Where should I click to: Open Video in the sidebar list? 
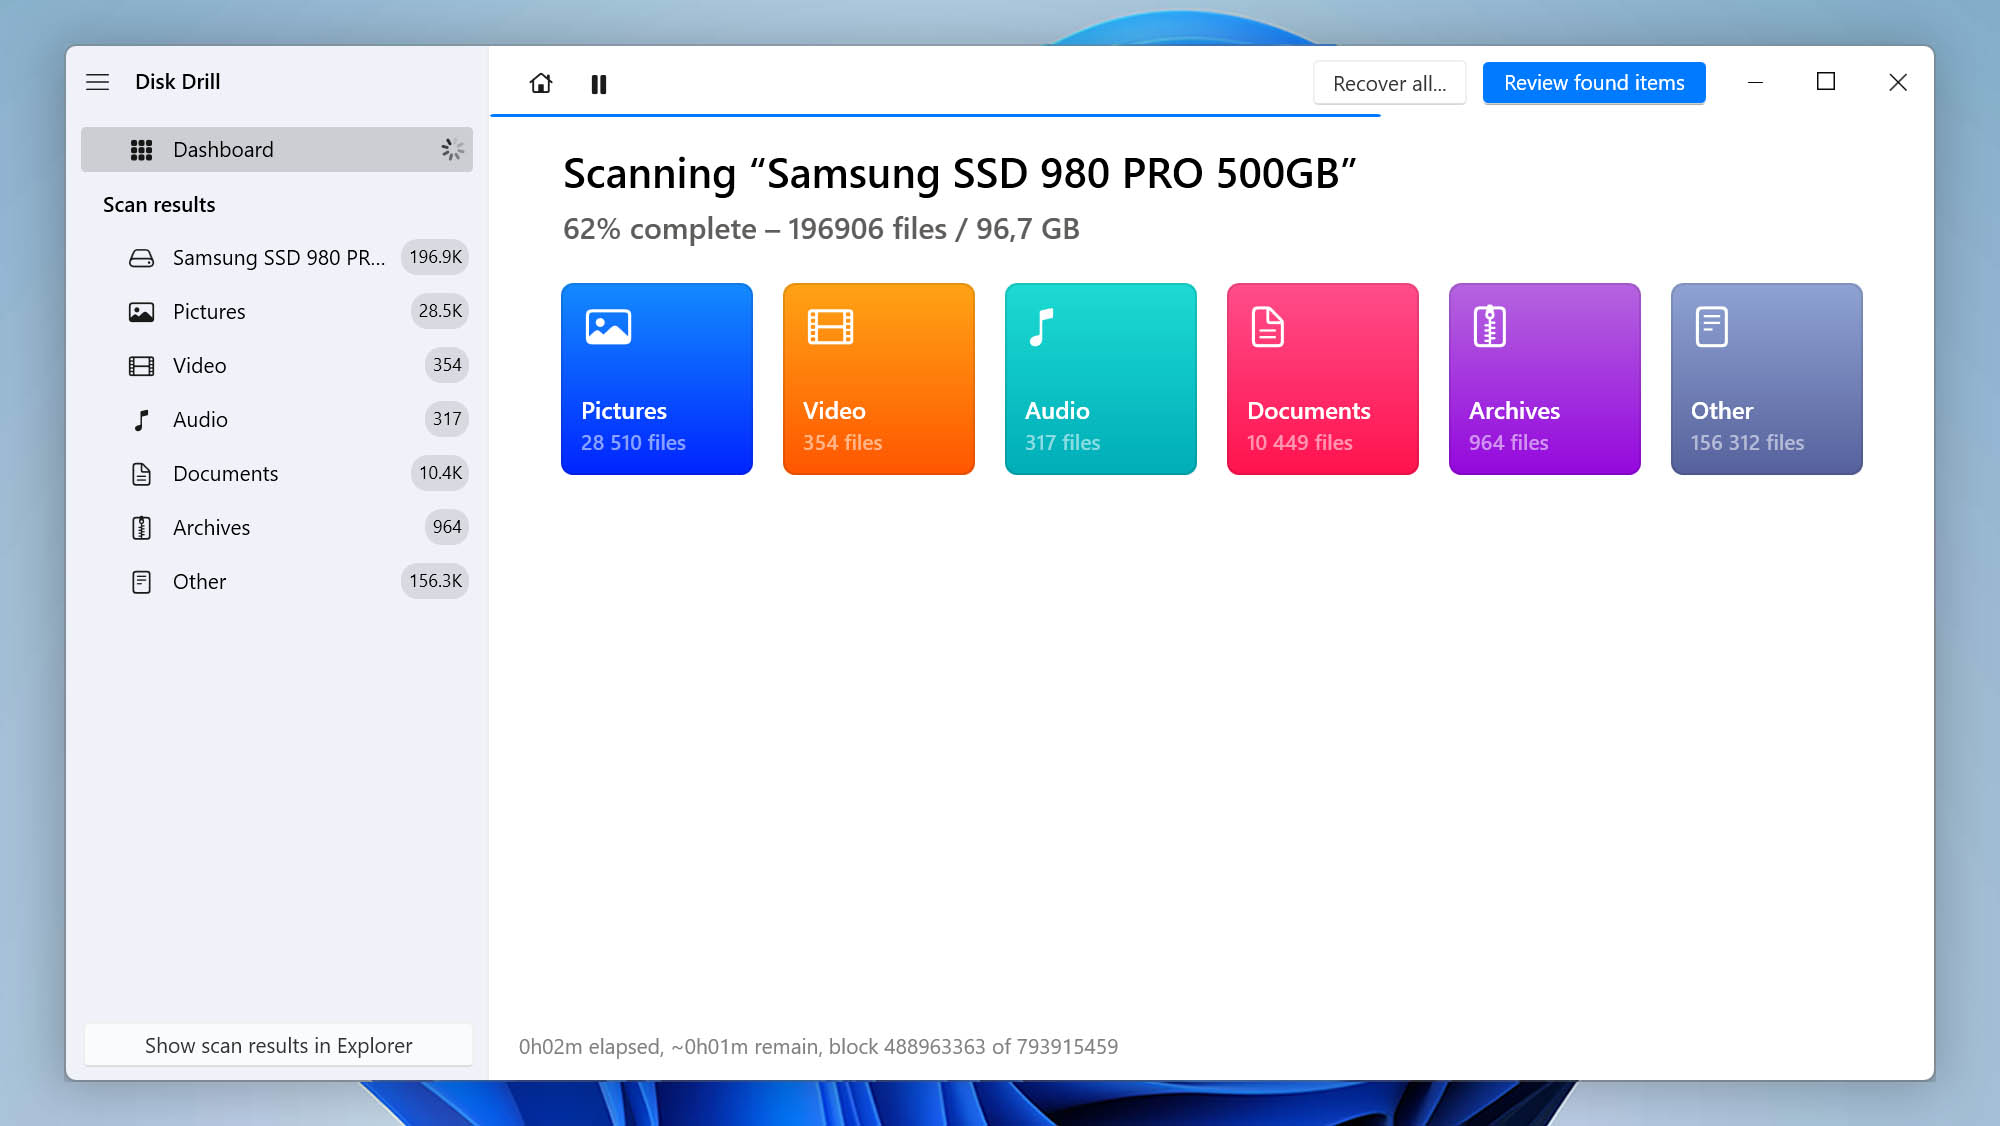click(277, 366)
